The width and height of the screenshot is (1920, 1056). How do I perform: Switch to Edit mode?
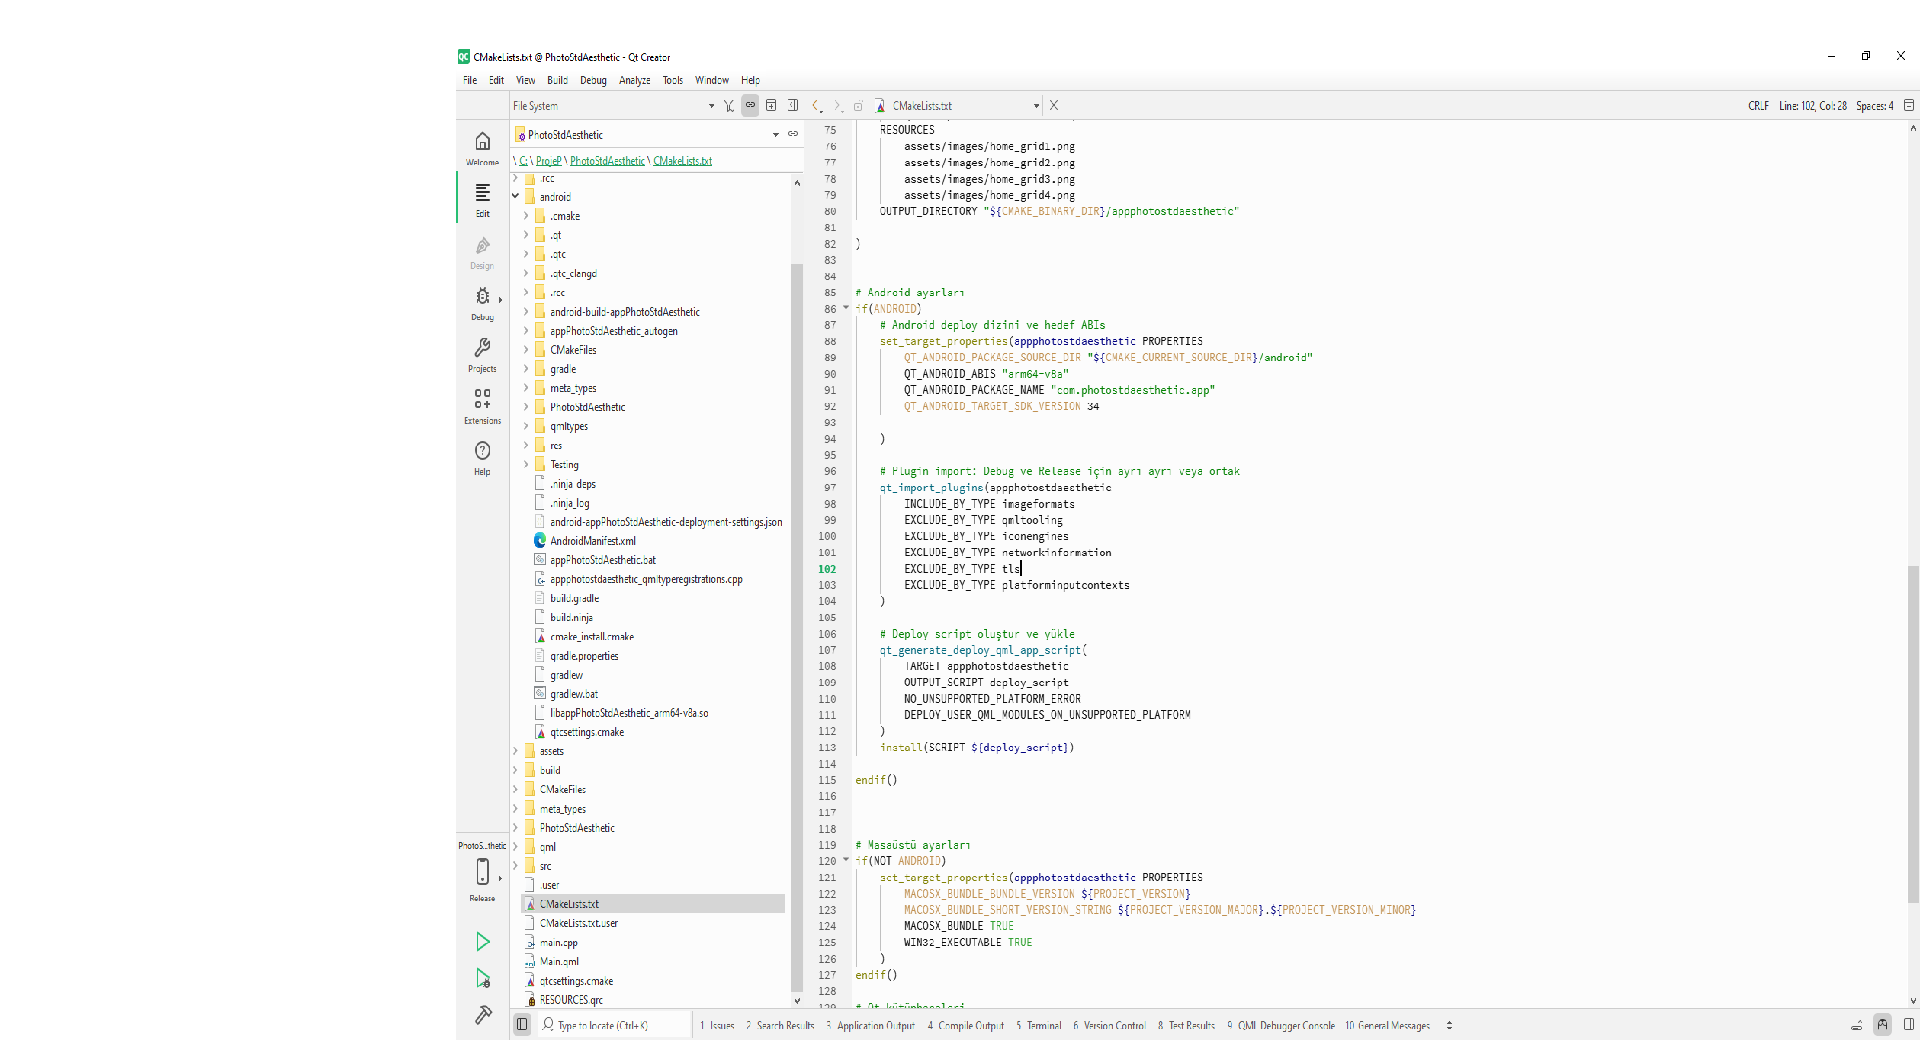coord(482,198)
